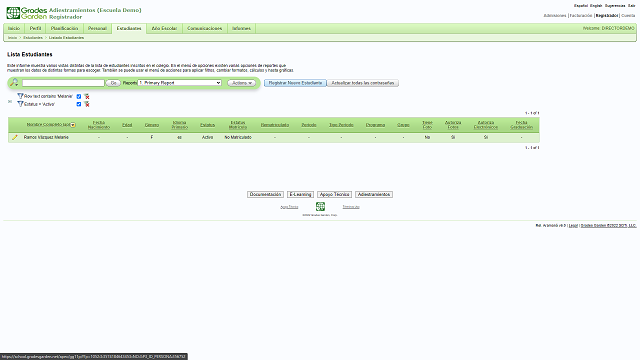Click Actualizar todas las contraseñas button

(363, 83)
